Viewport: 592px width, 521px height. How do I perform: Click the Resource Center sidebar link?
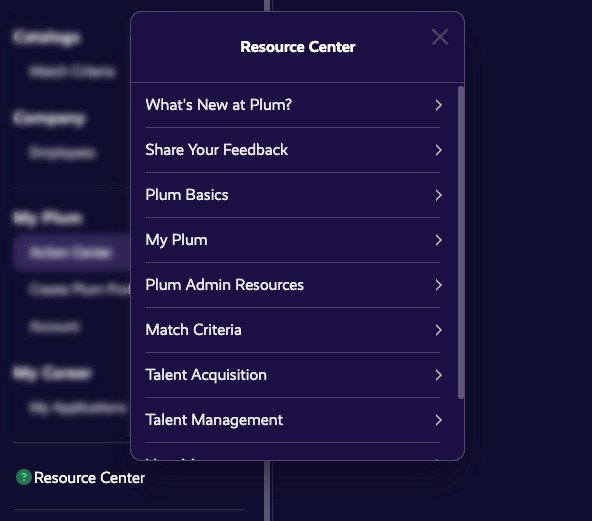[89, 478]
